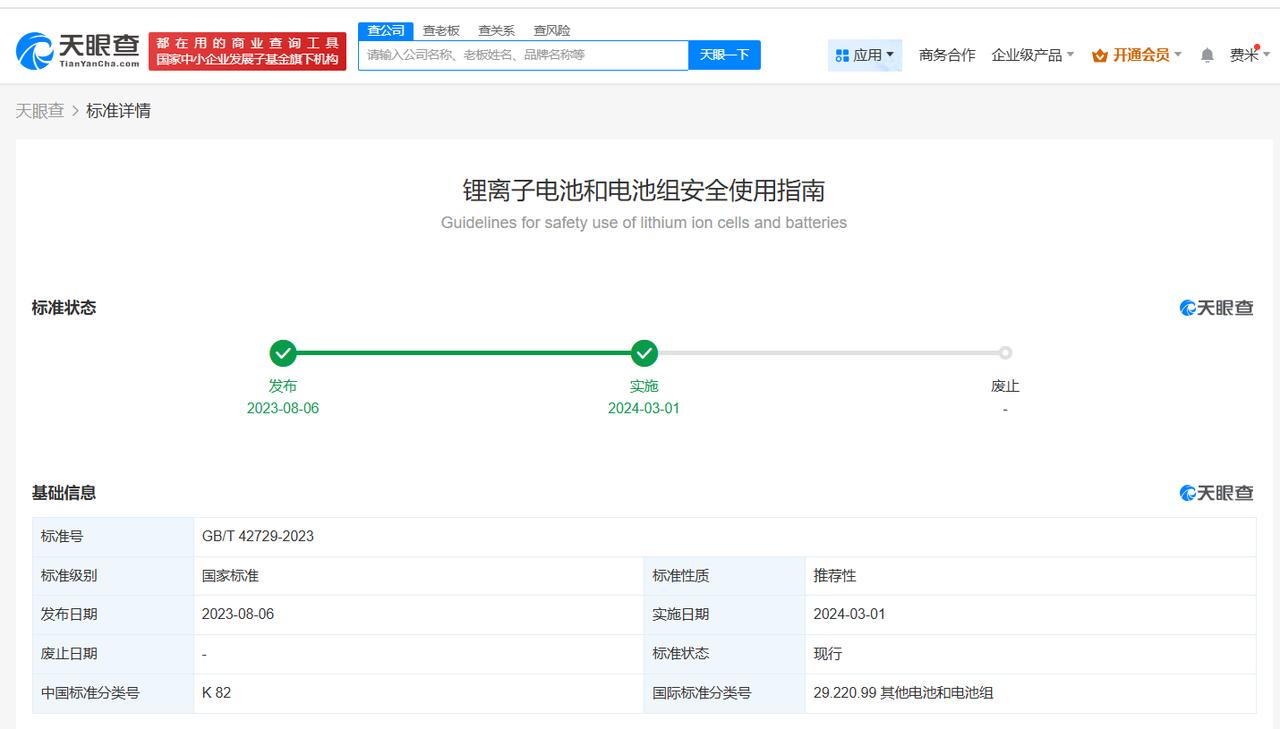Screen dimensions: 1280x729
Task: Click the green 实施 checkmark milestone
Action: [x=644, y=353]
